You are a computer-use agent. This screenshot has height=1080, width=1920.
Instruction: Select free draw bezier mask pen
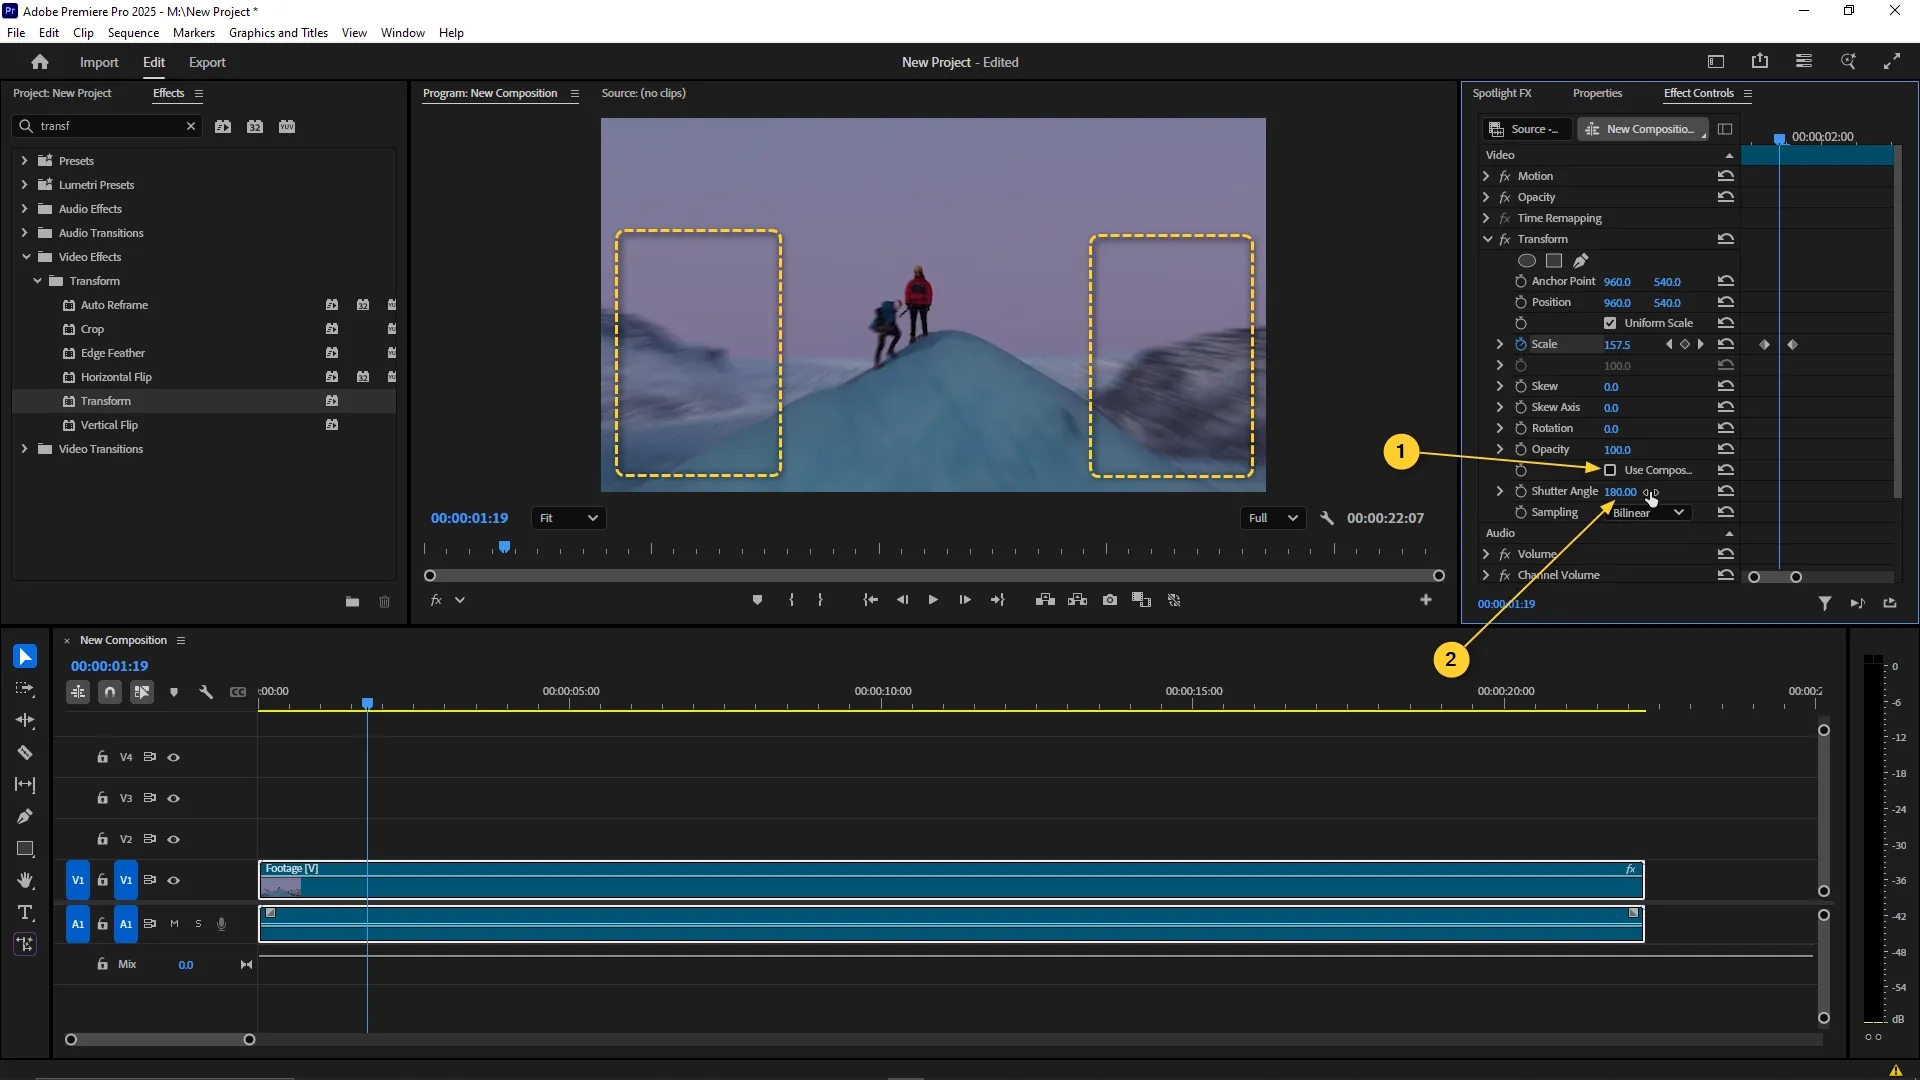(1581, 261)
